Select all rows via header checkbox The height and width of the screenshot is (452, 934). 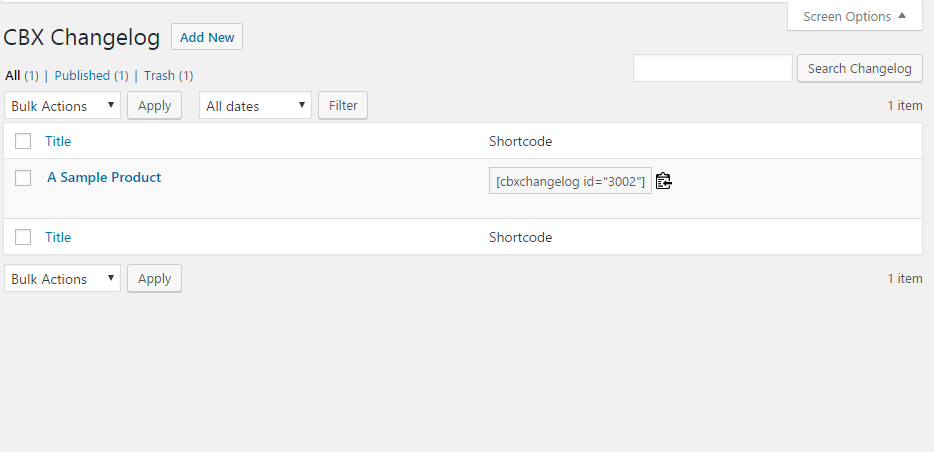coord(23,141)
